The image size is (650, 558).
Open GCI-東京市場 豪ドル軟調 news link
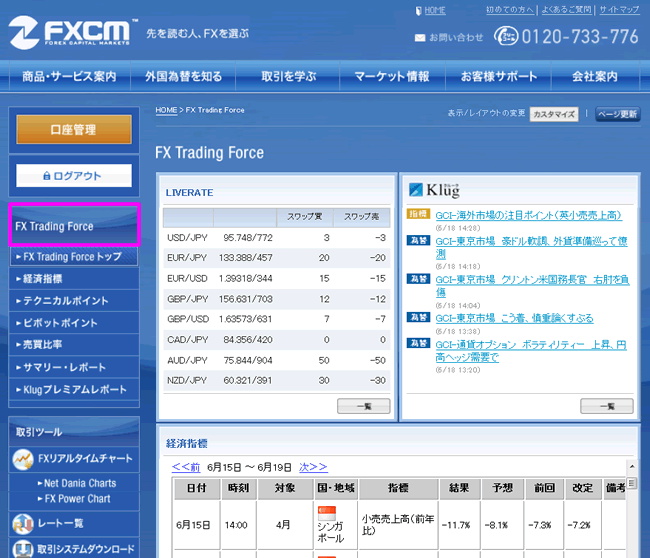[531, 247]
